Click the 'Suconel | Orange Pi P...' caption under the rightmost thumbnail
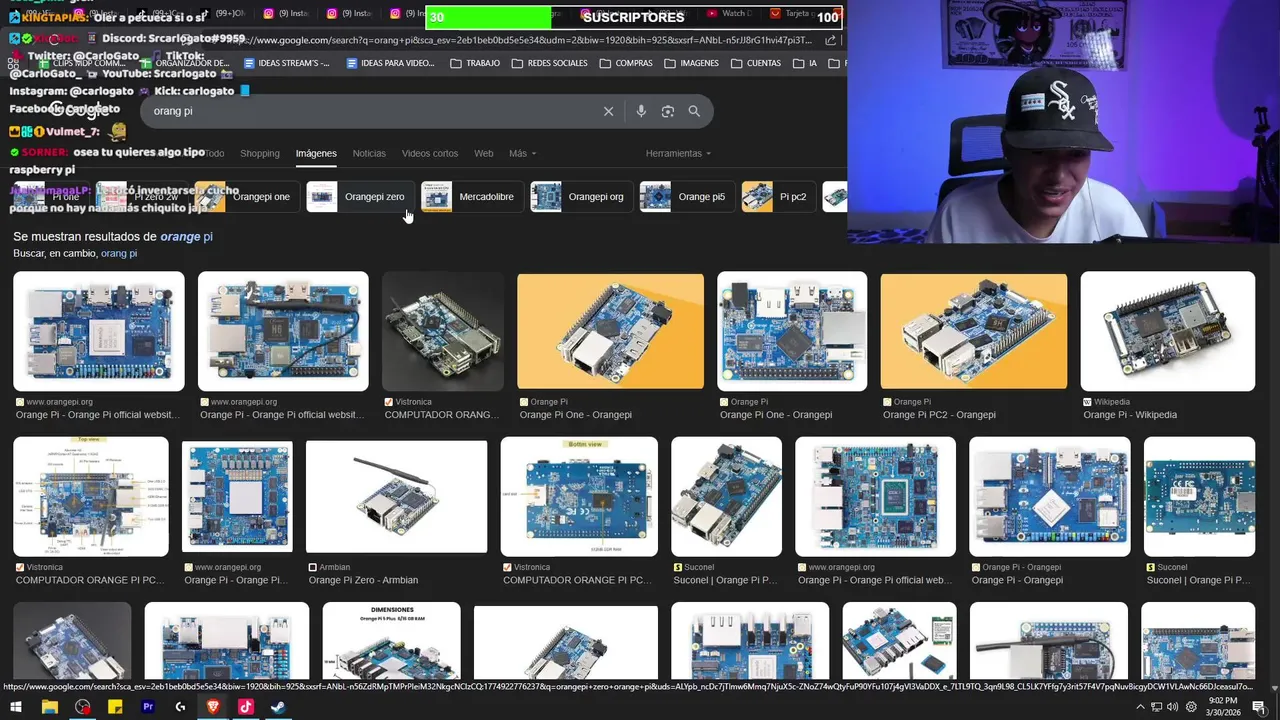The width and height of the screenshot is (1280, 720). coord(1198,580)
